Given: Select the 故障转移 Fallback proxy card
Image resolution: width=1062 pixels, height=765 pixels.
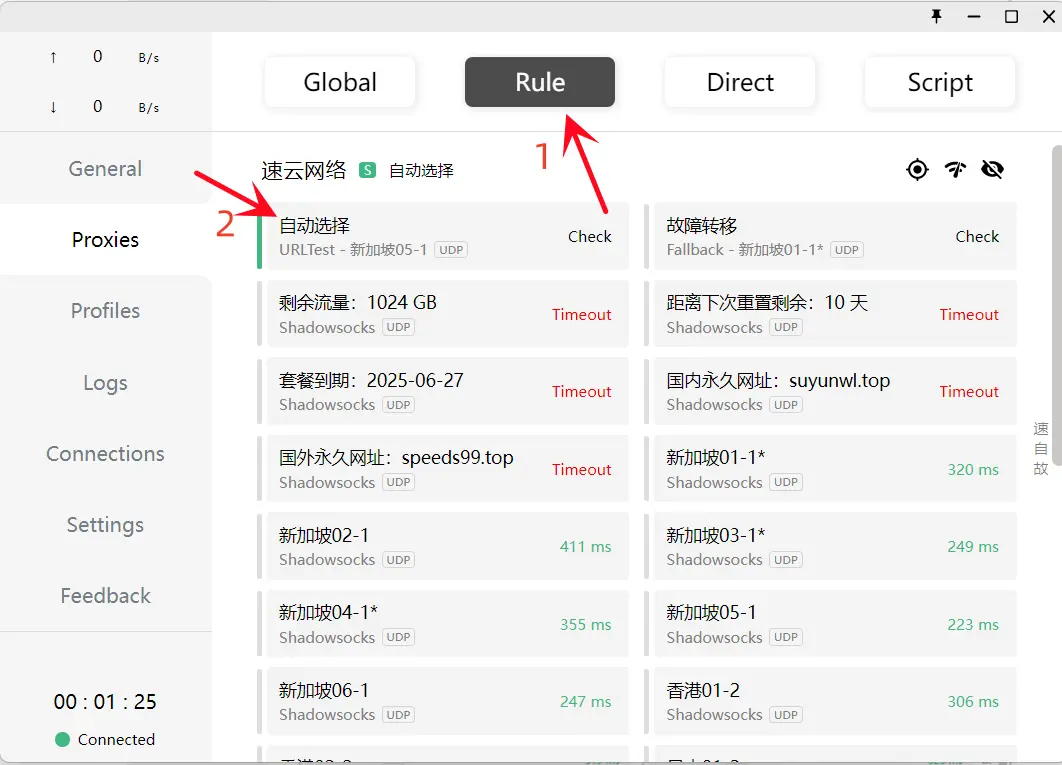Looking at the screenshot, I should 830,236.
